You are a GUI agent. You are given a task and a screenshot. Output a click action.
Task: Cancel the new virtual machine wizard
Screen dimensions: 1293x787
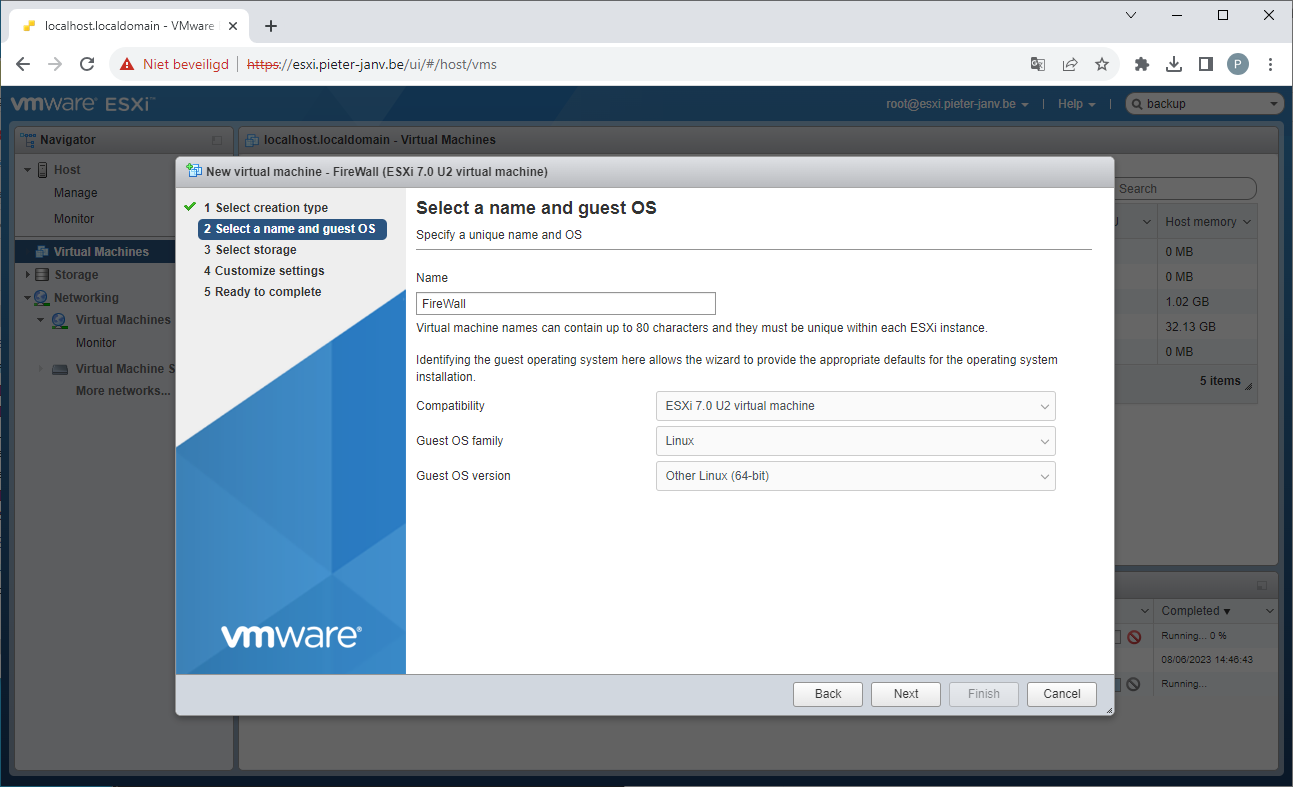click(x=1061, y=694)
